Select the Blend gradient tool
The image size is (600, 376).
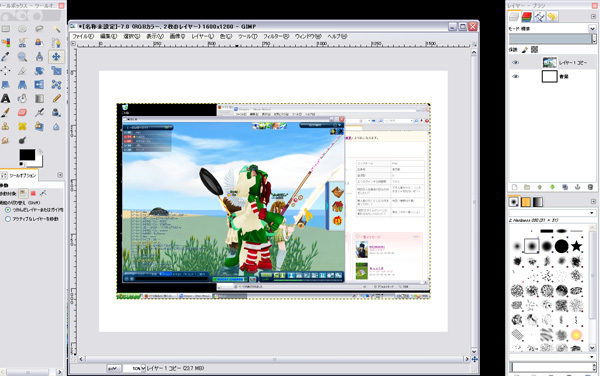click(x=39, y=98)
